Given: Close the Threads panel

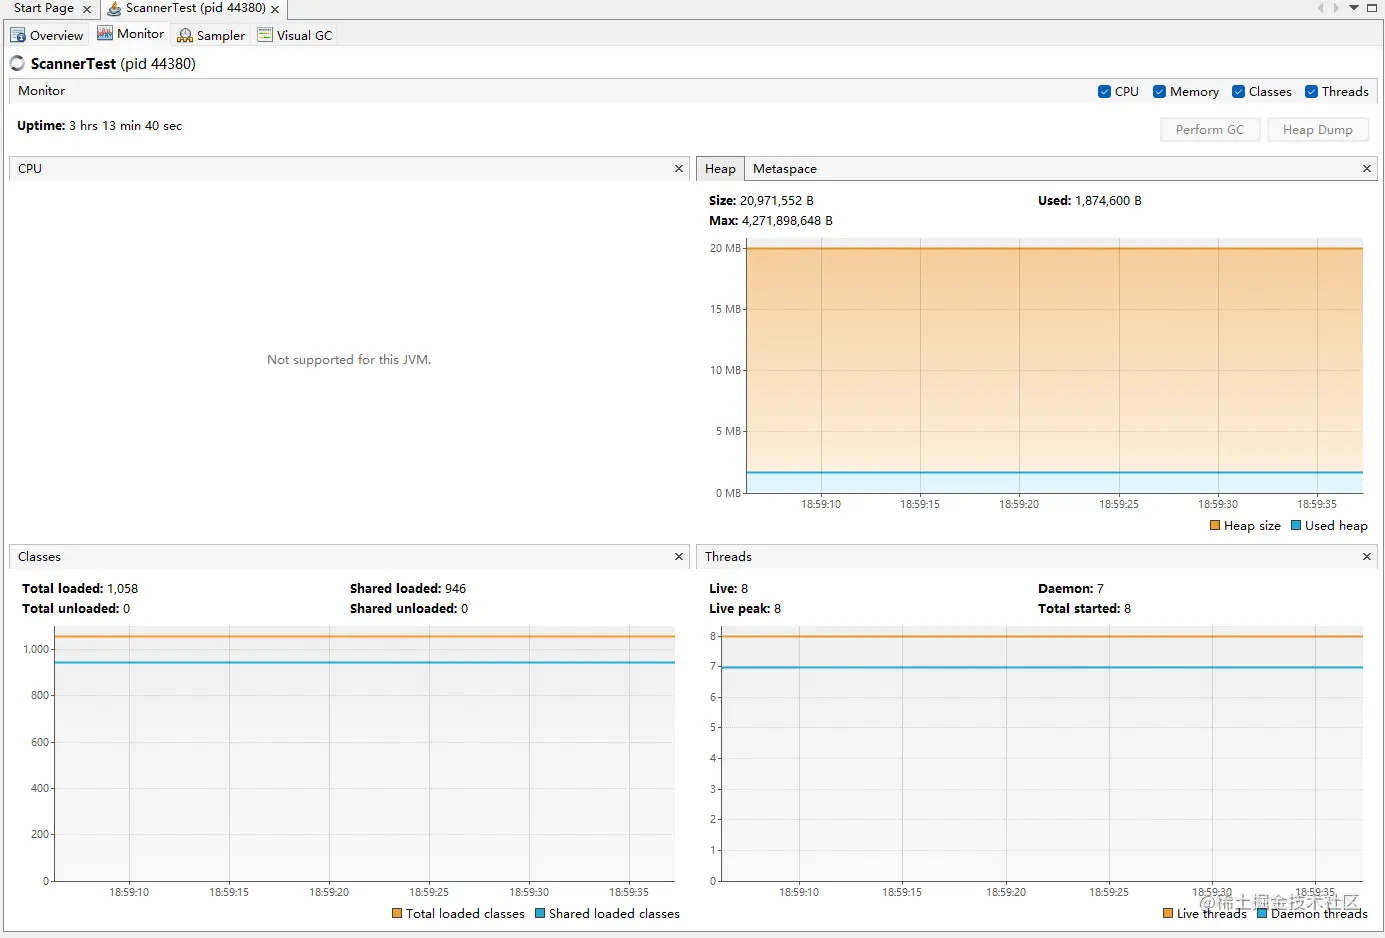Looking at the screenshot, I should [1367, 557].
